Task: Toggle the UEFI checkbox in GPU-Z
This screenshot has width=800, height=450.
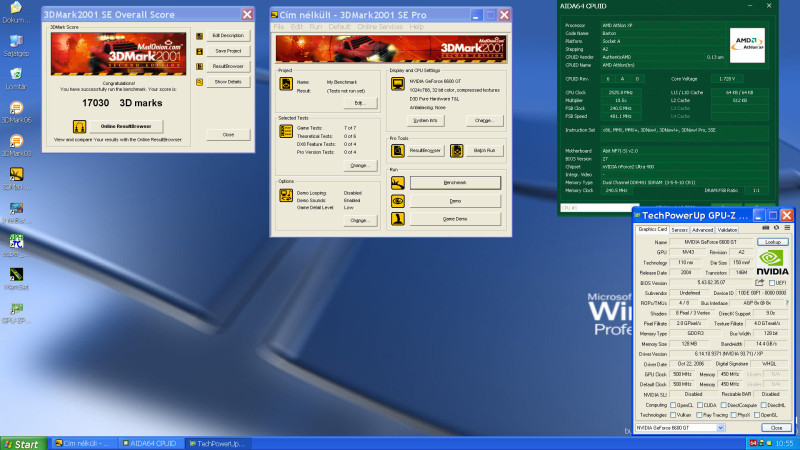Action: click(772, 283)
